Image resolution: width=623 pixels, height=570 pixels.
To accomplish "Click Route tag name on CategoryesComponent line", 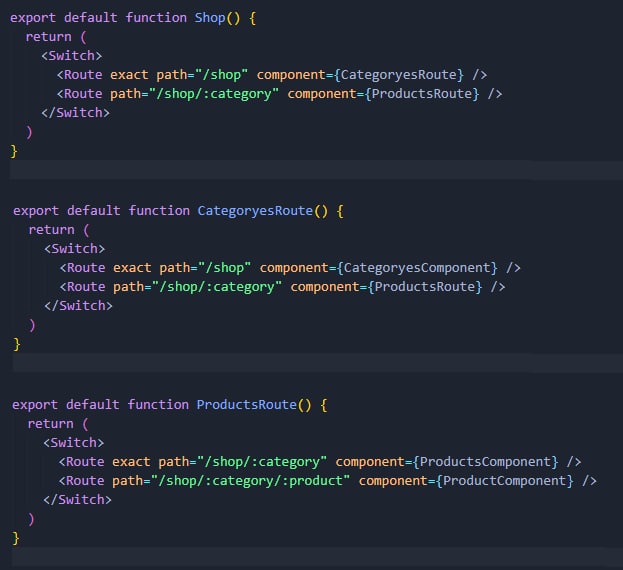I will [x=86, y=268].
